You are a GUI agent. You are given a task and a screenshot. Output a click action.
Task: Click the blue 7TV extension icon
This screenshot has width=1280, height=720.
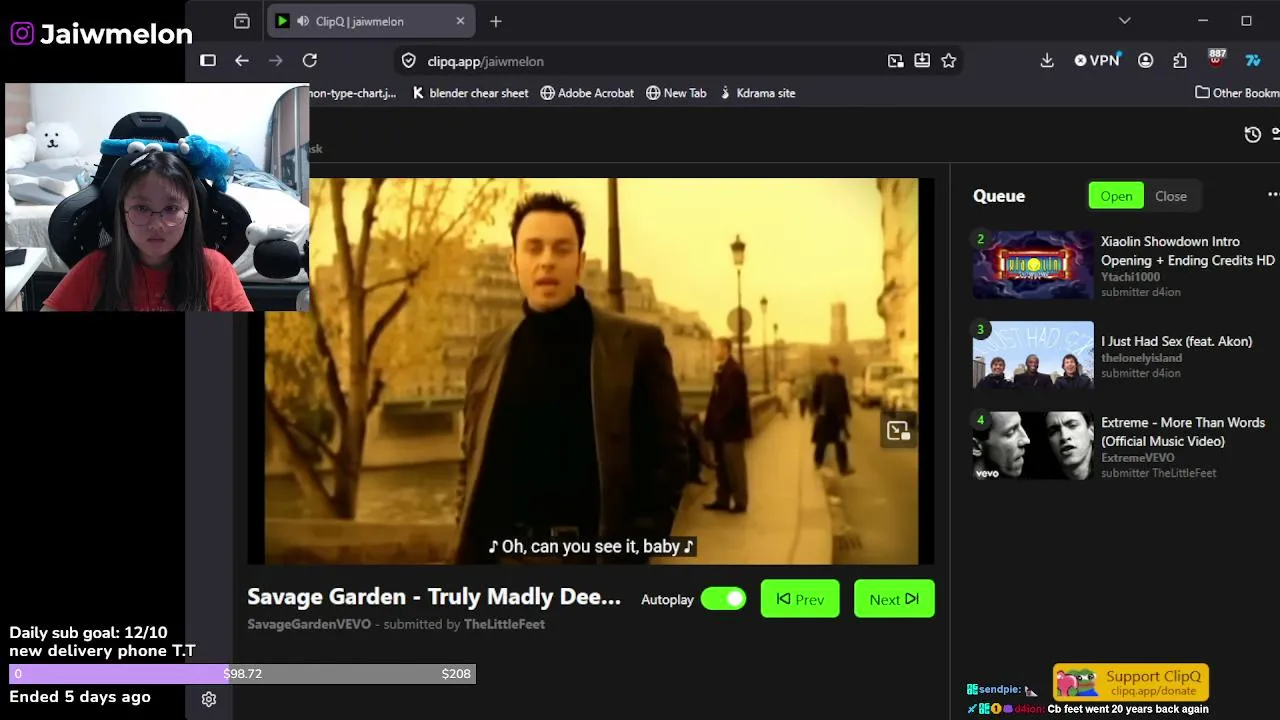pos(1252,61)
